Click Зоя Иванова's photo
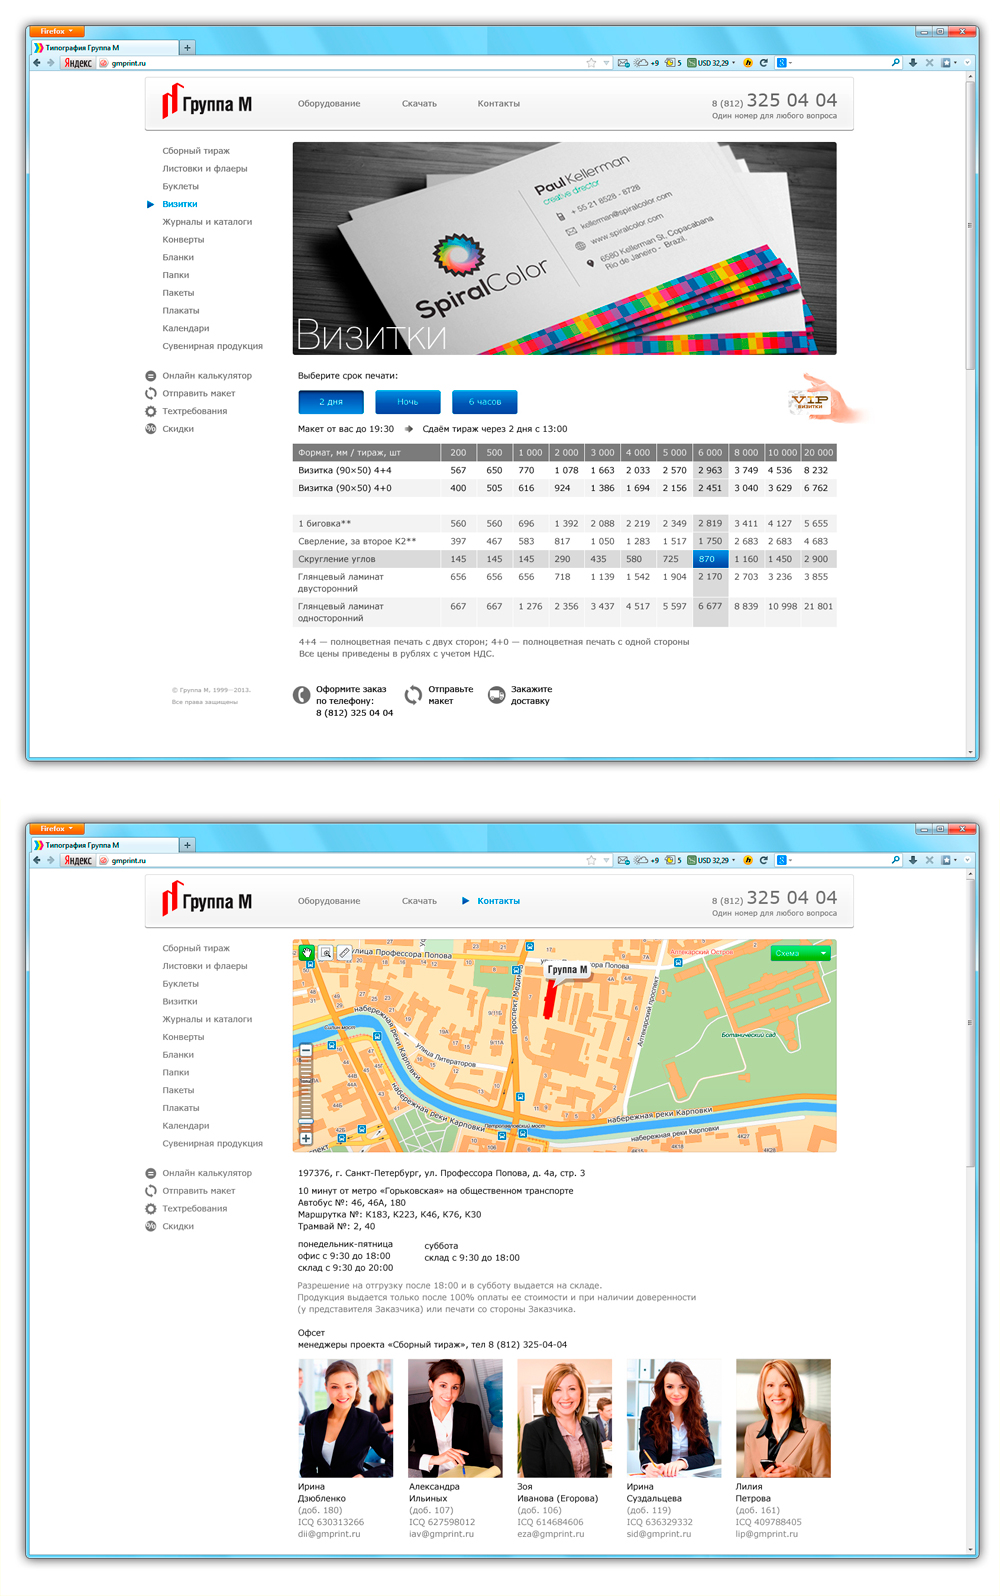The image size is (1000, 1596). click(x=564, y=1418)
